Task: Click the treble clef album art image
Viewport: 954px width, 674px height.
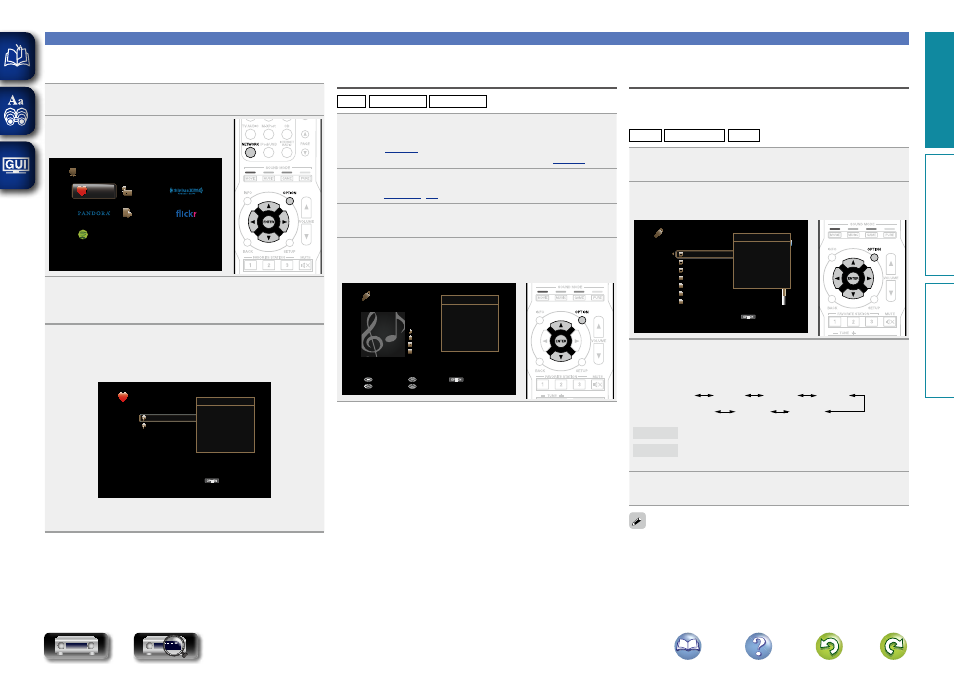Action: click(383, 334)
